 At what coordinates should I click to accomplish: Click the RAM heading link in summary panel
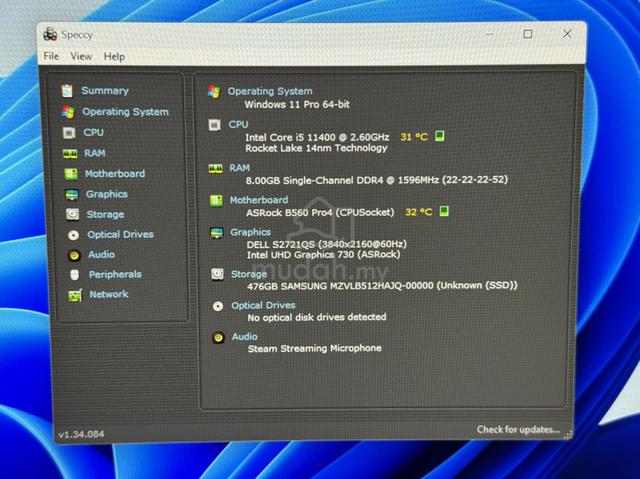tap(239, 168)
